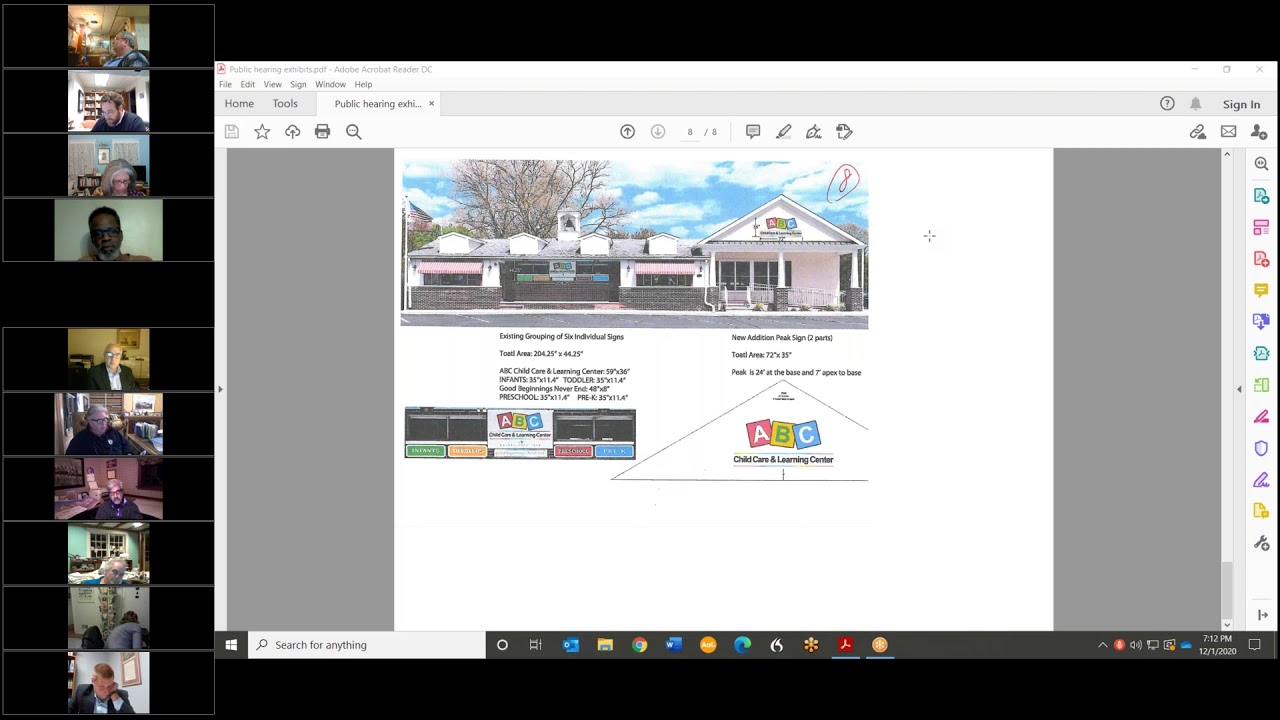
Task: Open Organize Pages tool in right pane
Action: click(1262, 385)
